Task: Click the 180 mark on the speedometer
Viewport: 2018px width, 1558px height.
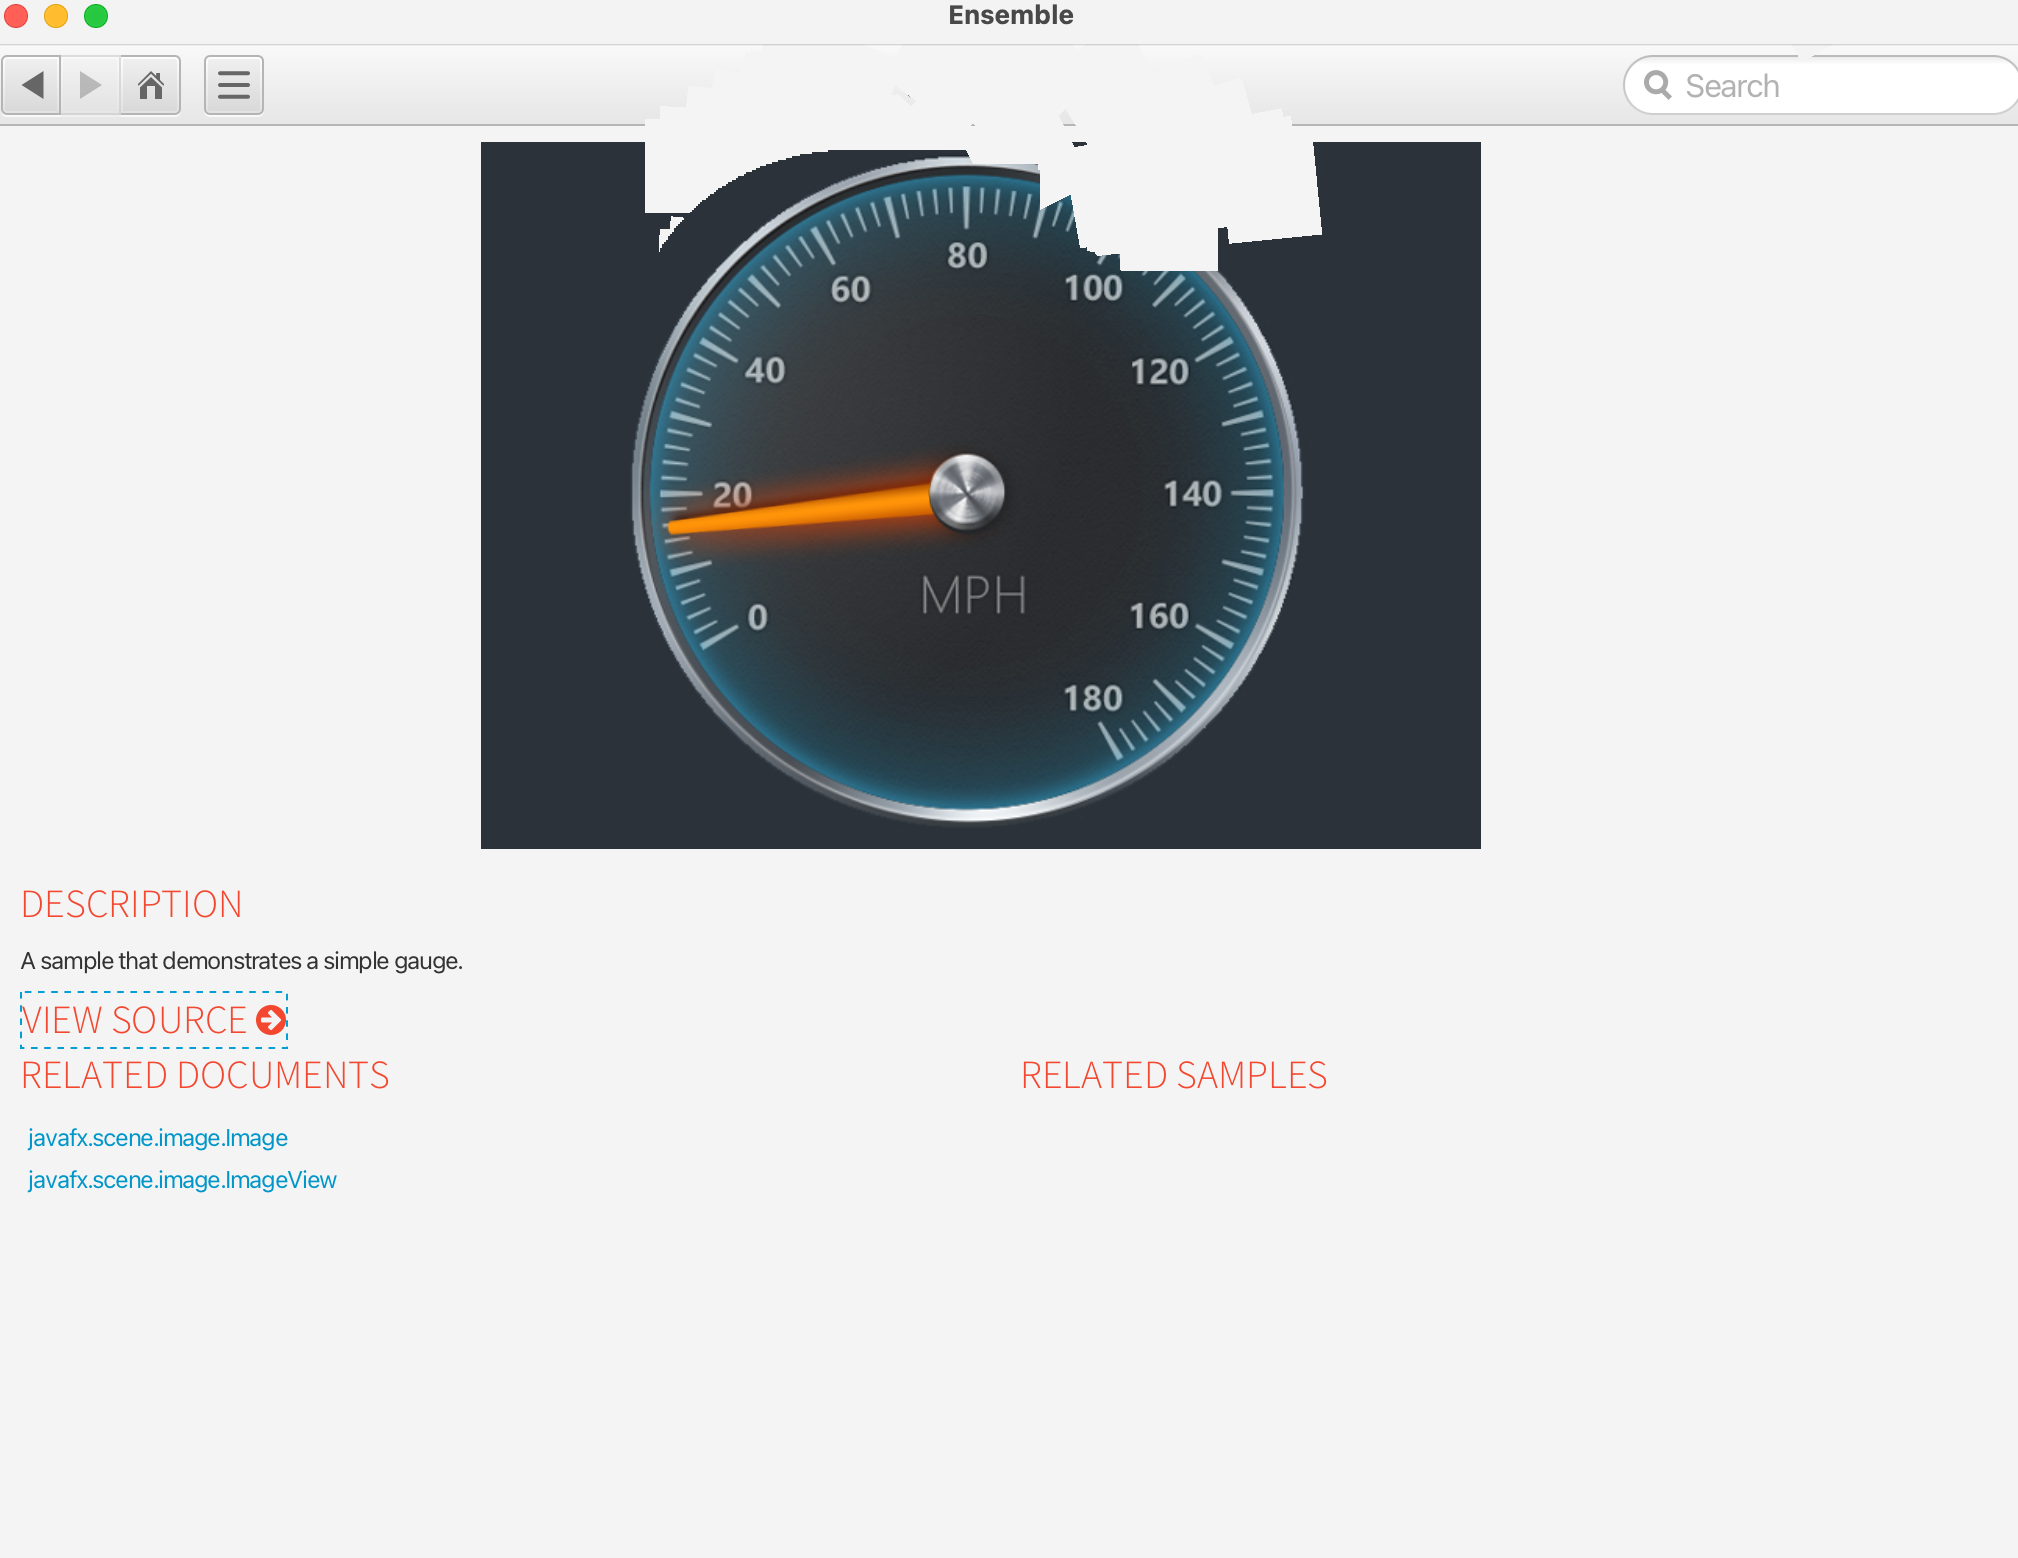Action: (1092, 698)
